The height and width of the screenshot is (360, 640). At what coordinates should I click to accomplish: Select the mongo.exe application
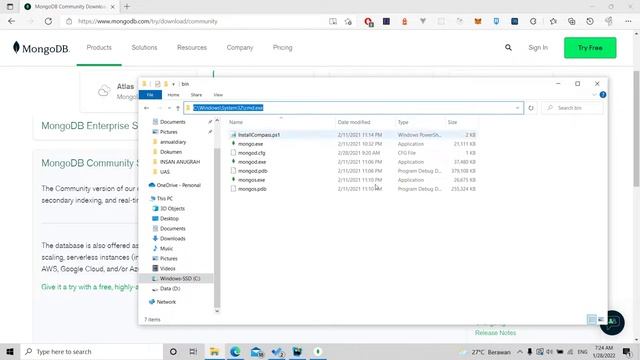[x=250, y=144]
